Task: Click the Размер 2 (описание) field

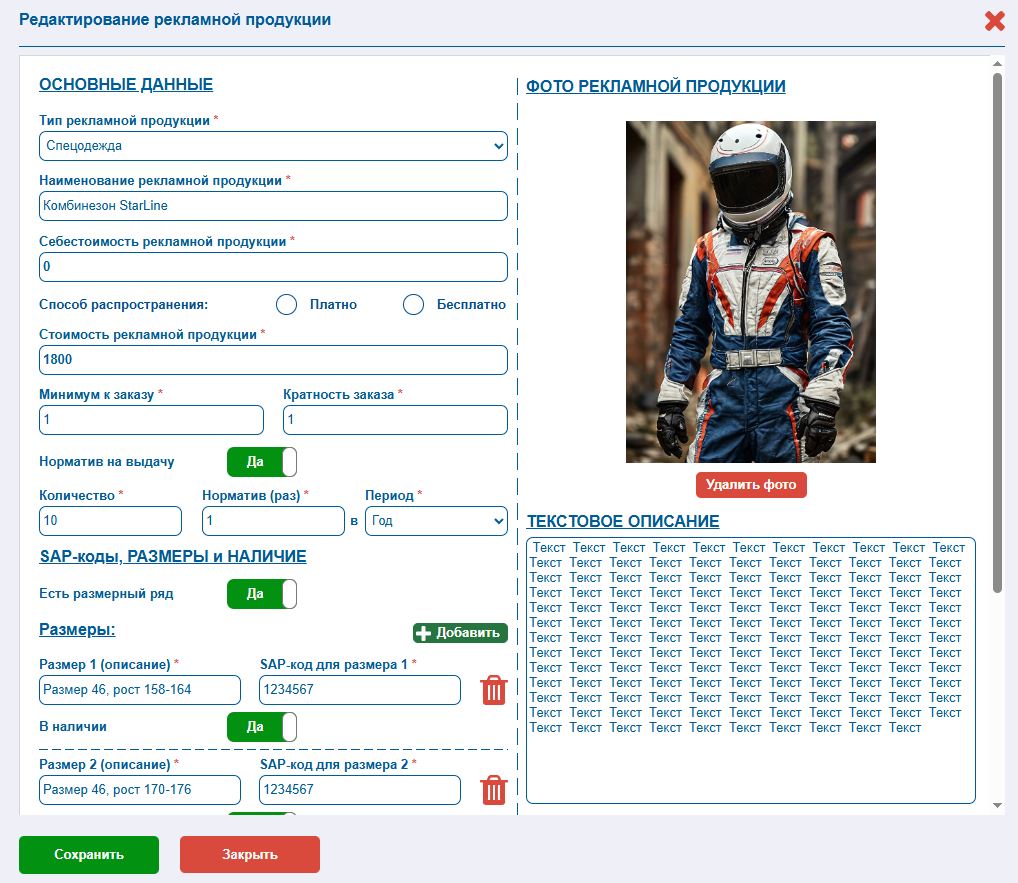Action: point(140,790)
